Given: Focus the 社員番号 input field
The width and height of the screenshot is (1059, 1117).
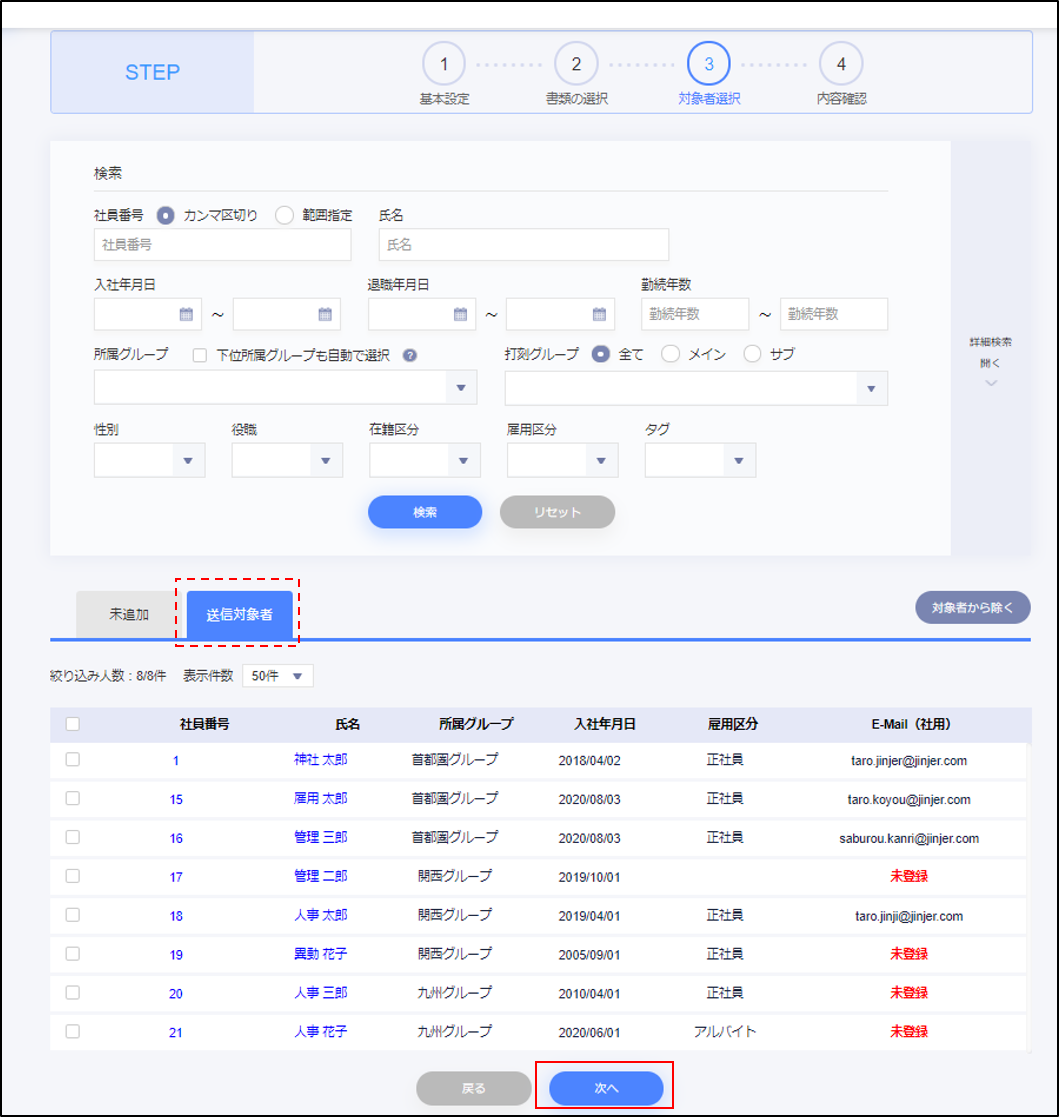Looking at the screenshot, I should (222, 244).
